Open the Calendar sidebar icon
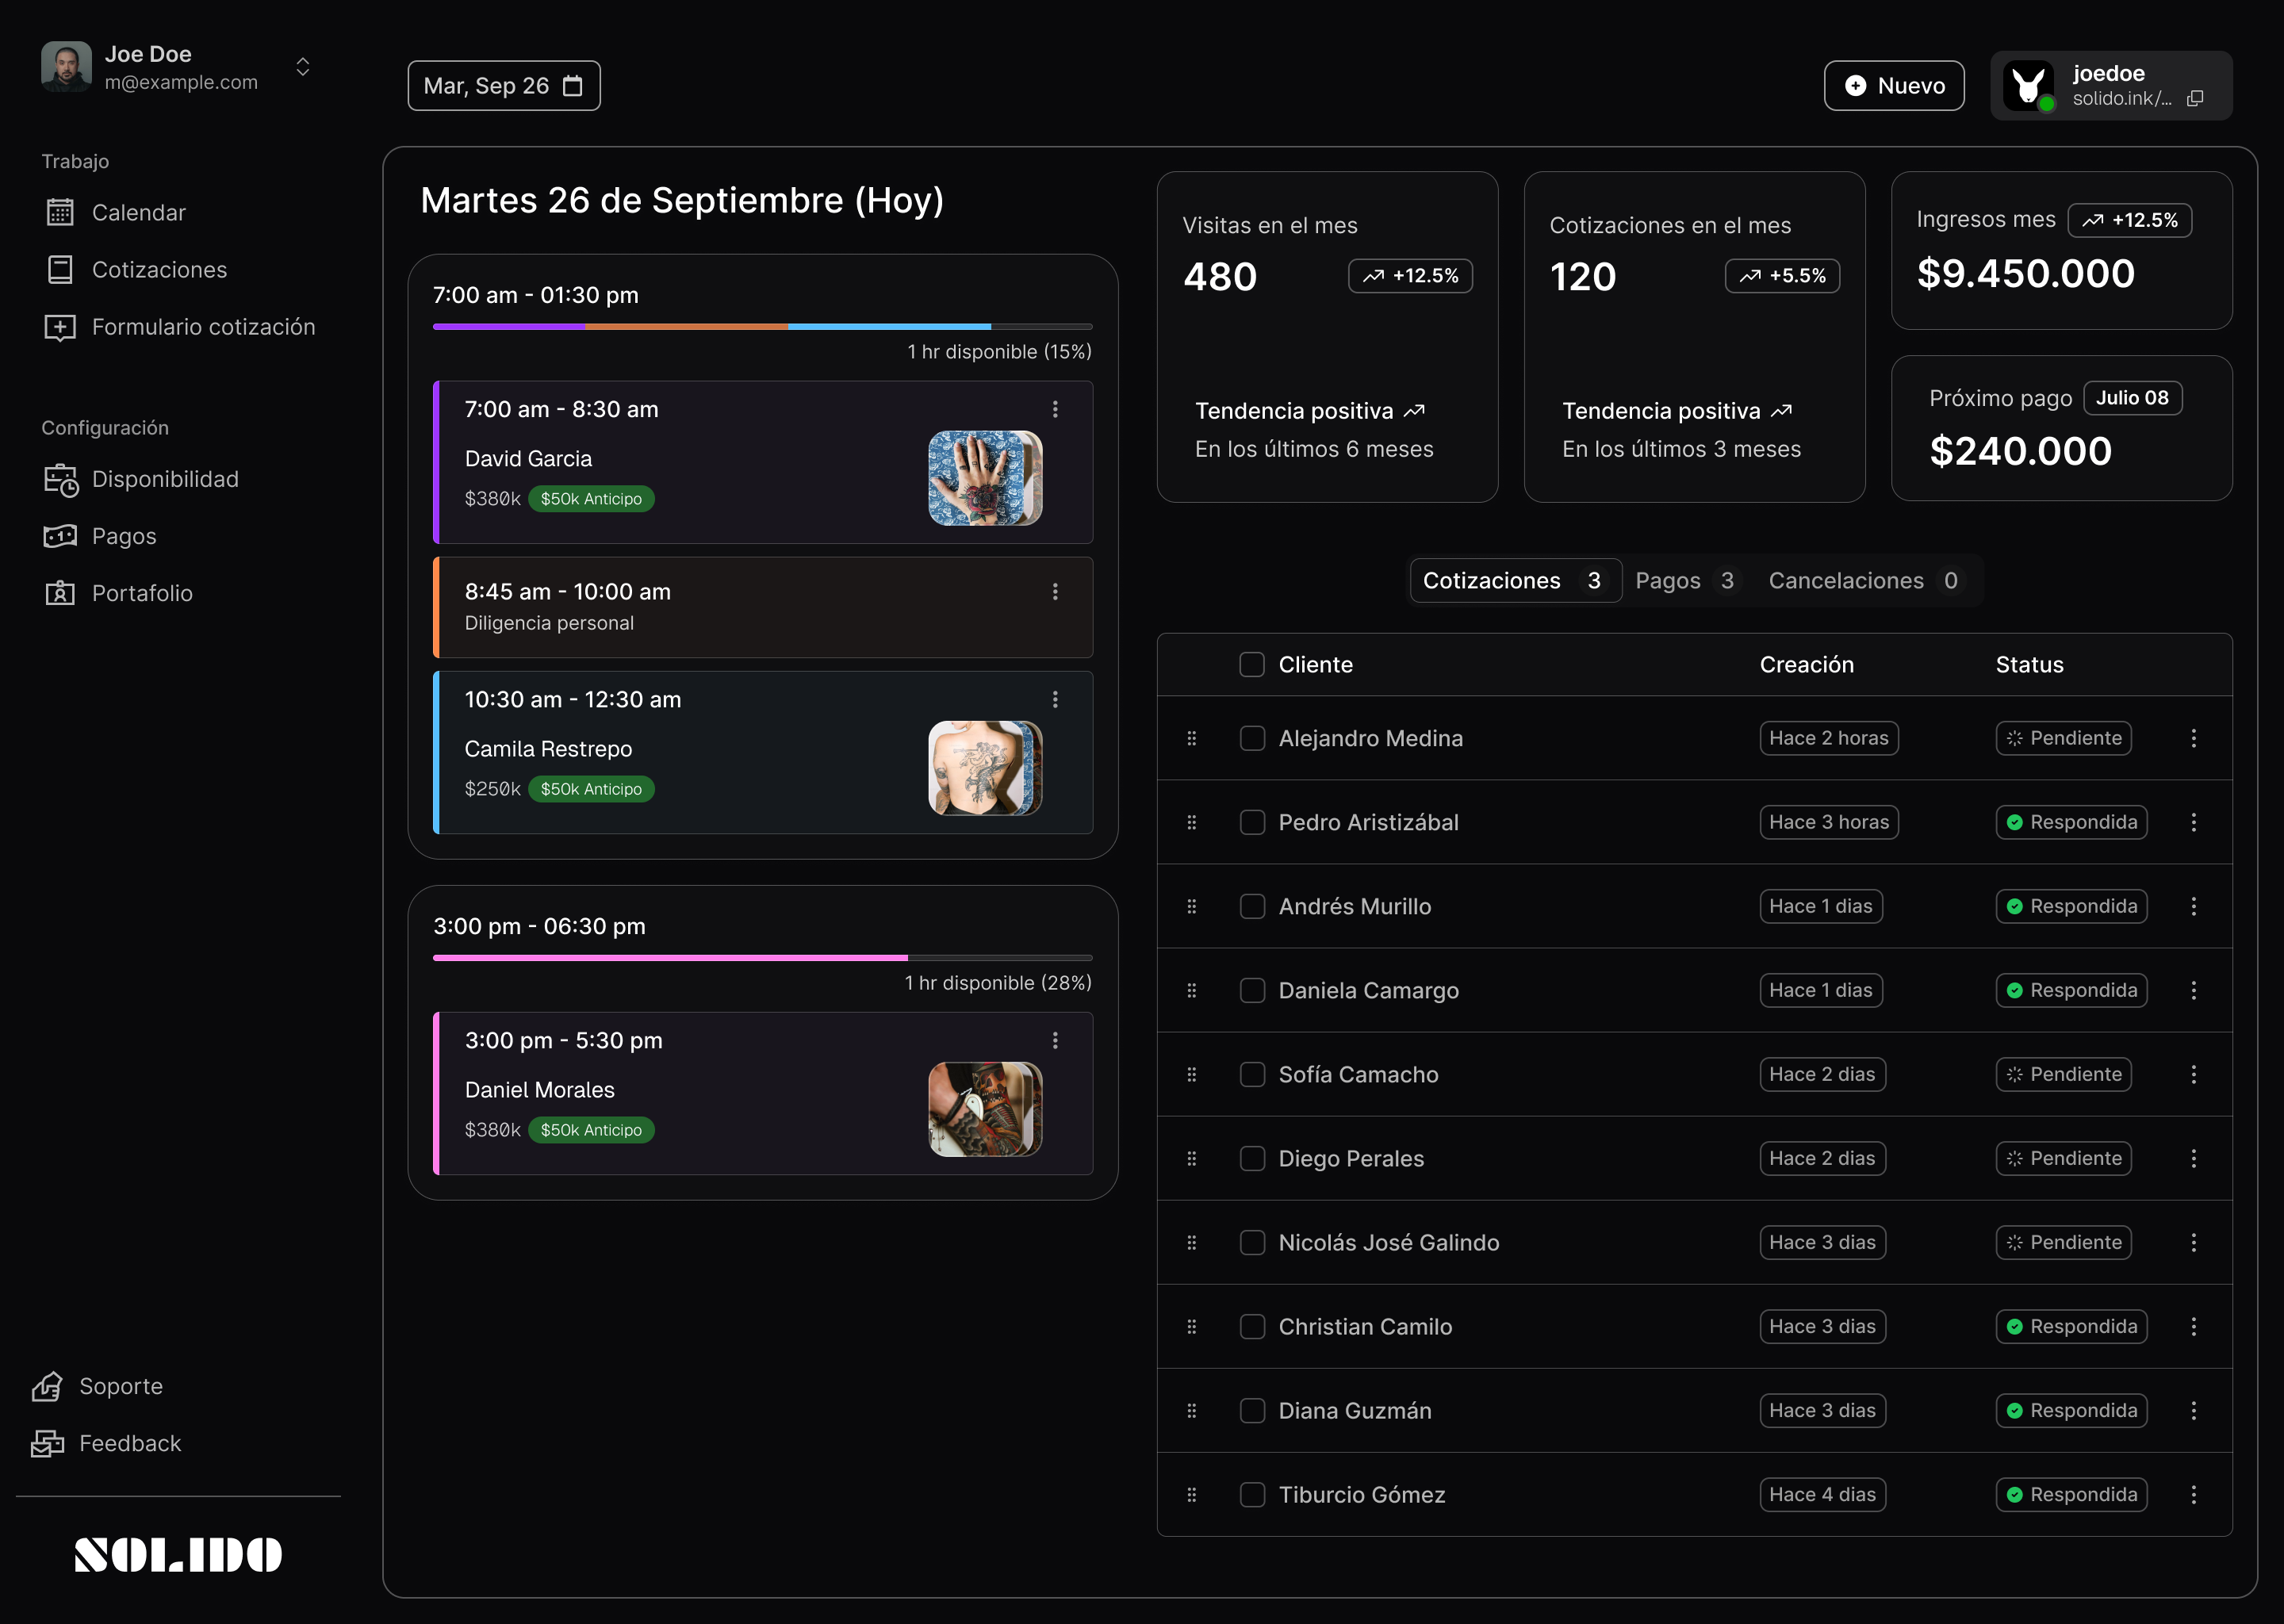The height and width of the screenshot is (1624, 2284). pyautogui.click(x=60, y=212)
